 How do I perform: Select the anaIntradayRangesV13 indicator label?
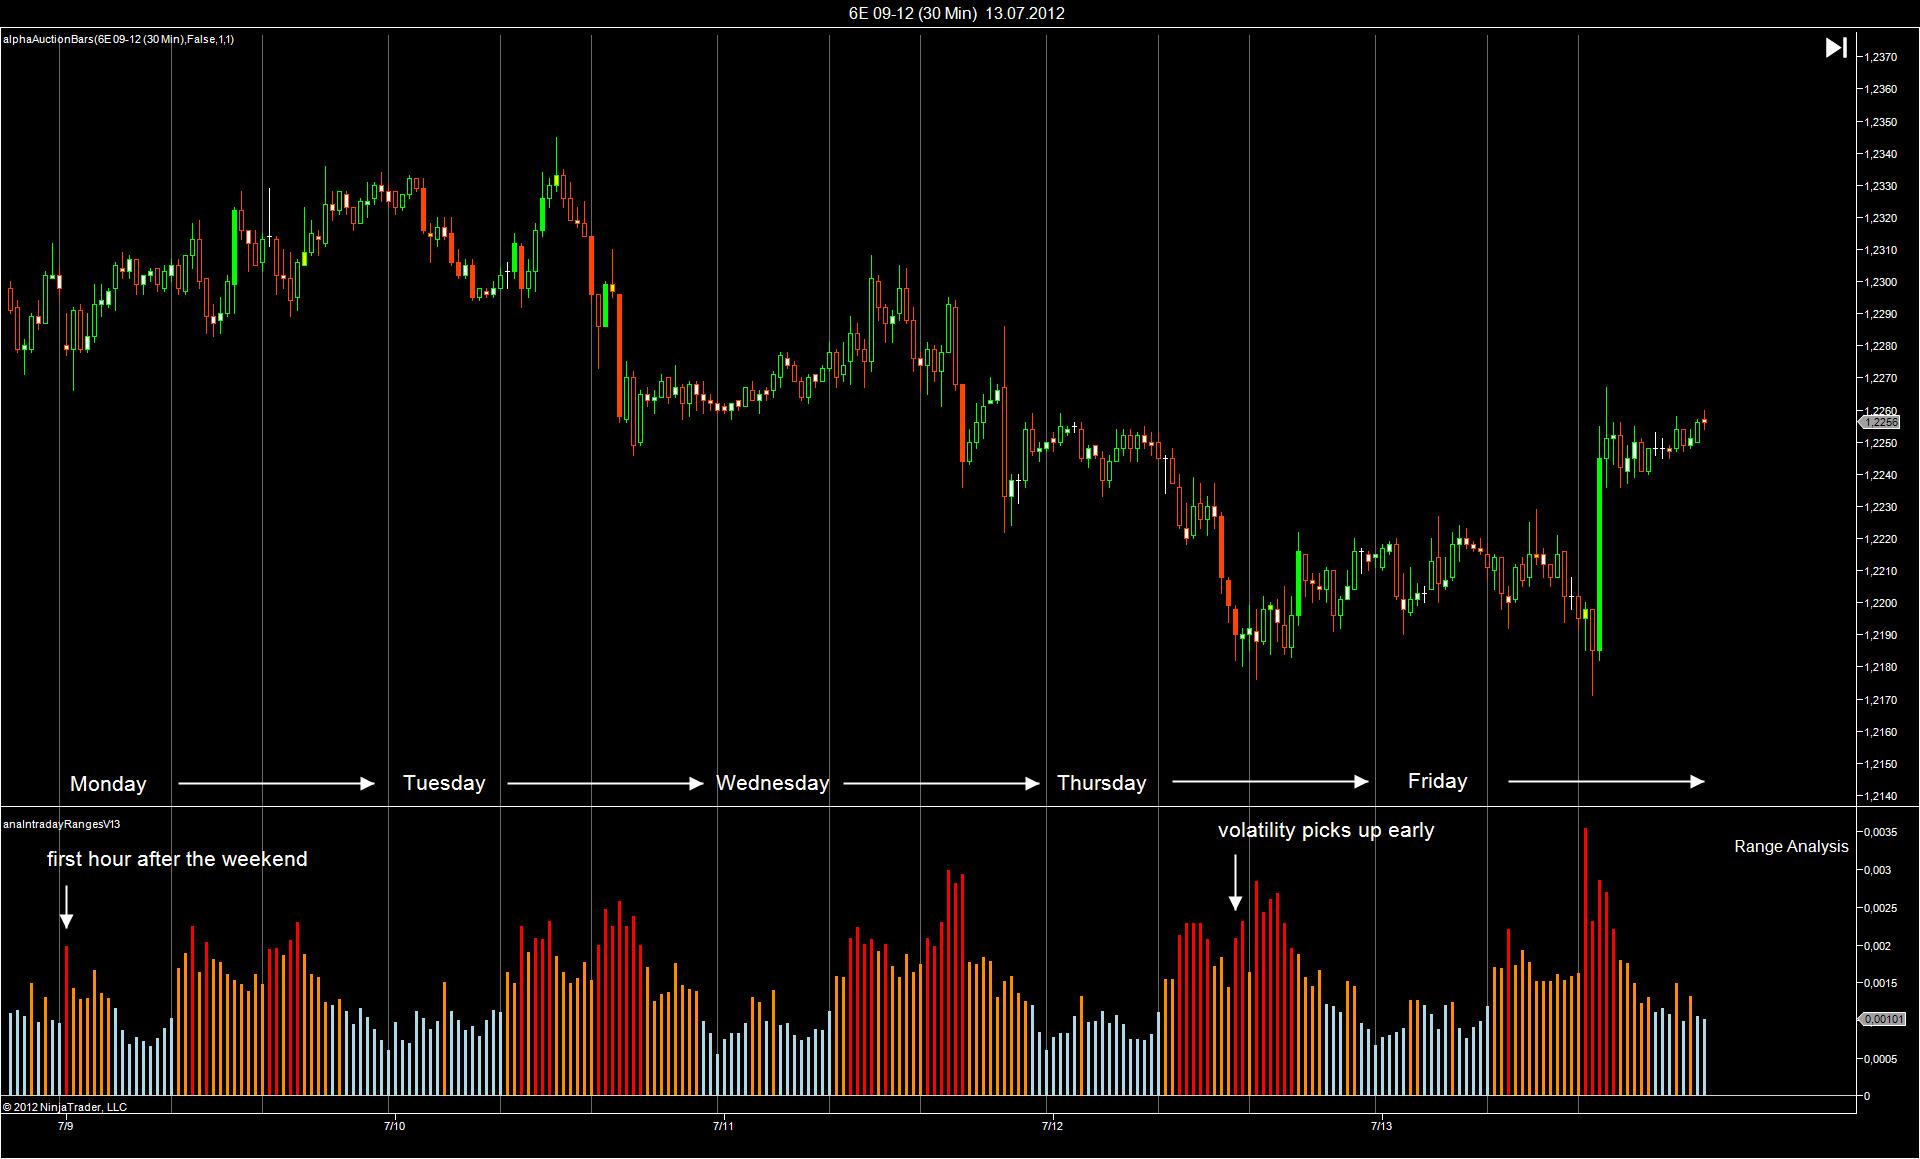point(62,824)
